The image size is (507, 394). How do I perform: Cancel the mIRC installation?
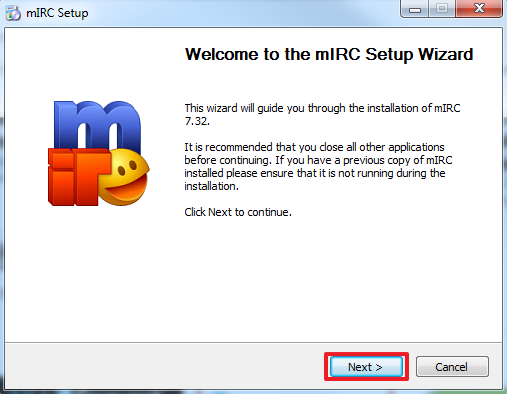coord(452,367)
